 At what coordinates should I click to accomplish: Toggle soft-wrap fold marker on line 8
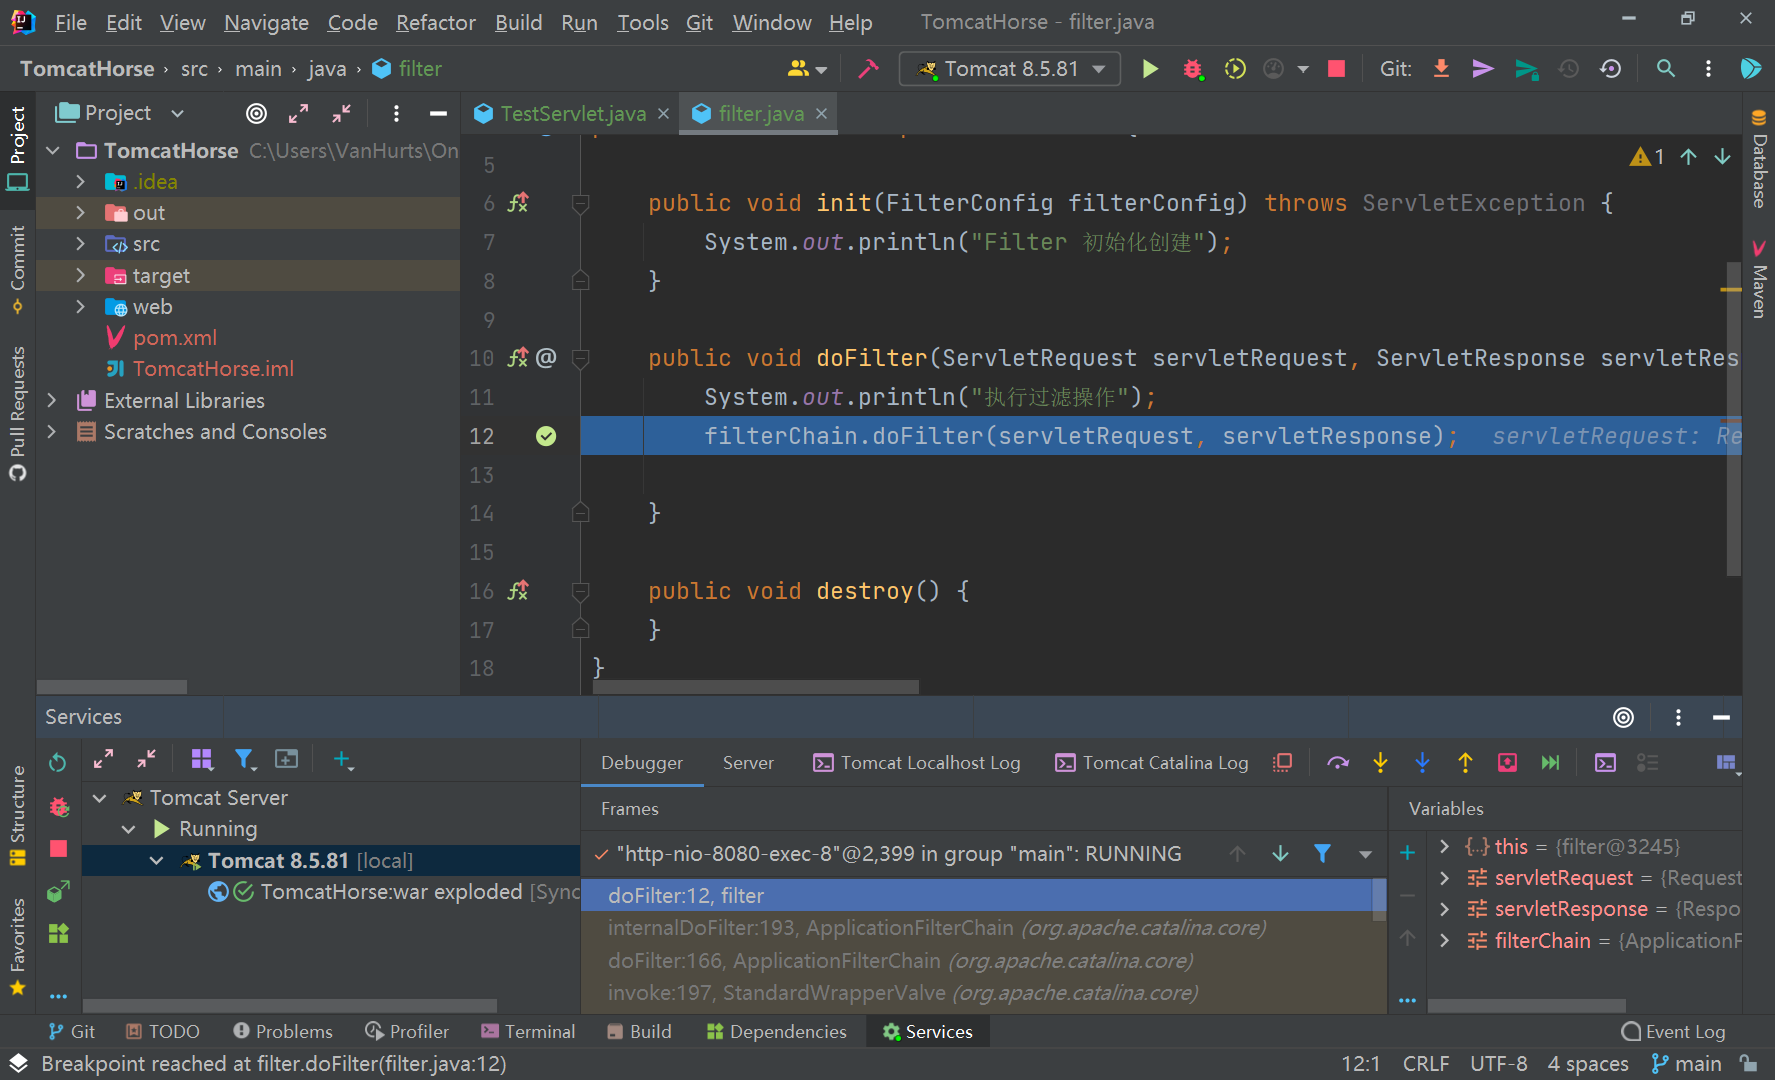click(x=580, y=281)
